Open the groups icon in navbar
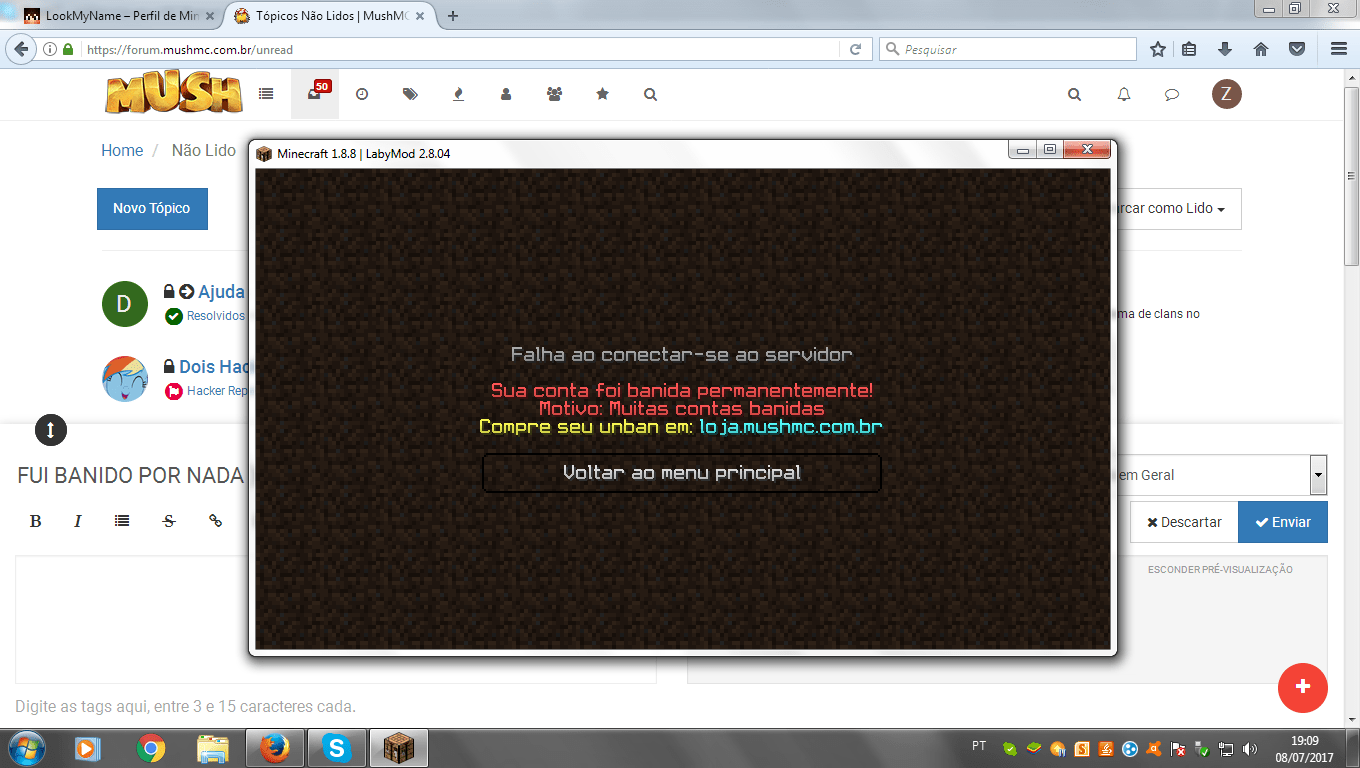The width and height of the screenshot is (1360, 768). pyautogui.click(x=554, y=94)
